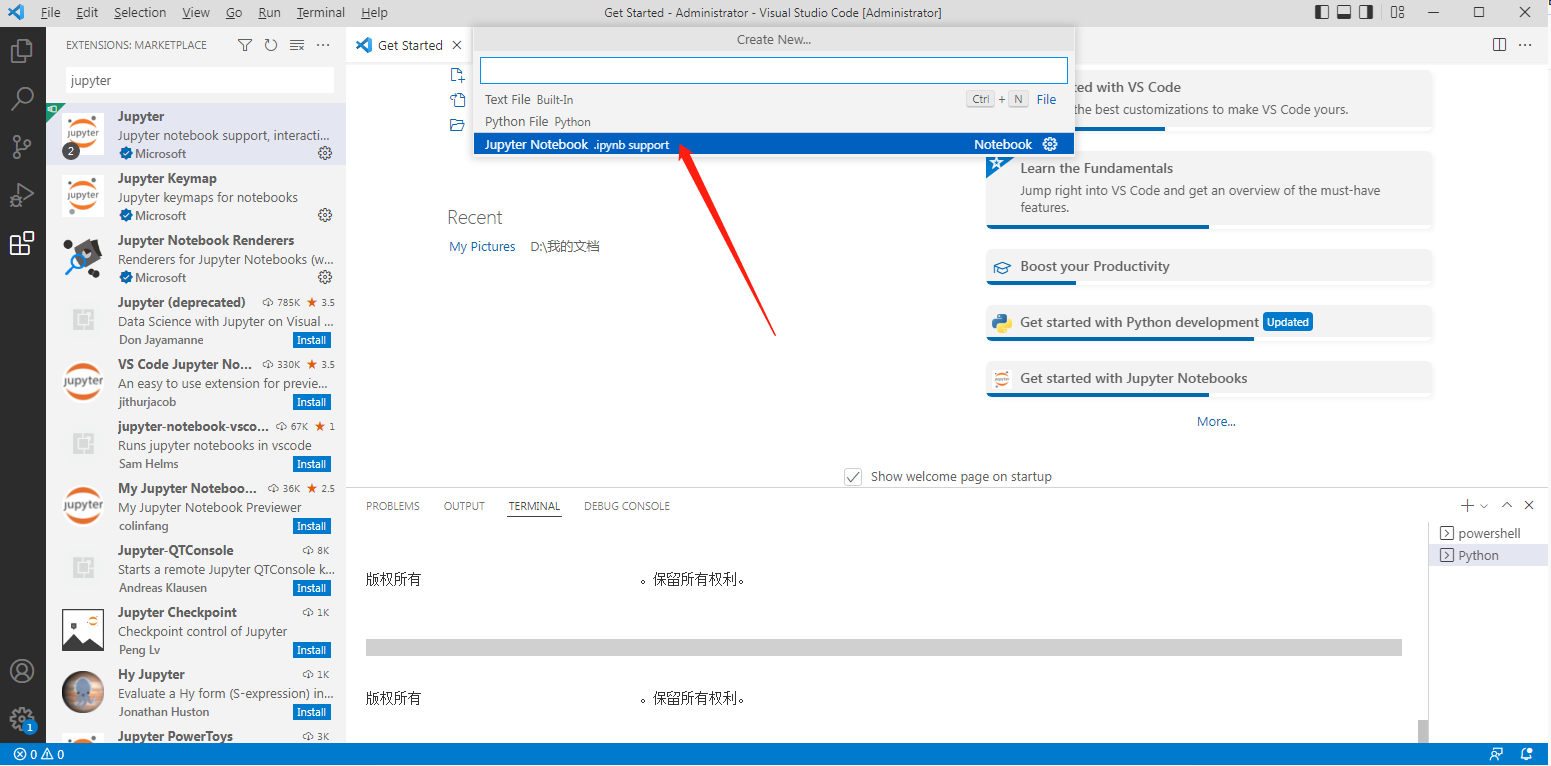This screenshot has width=1551, height=766.
Task: Toggle bottom panel layout icon
Action: click(x=1345, y=13)
